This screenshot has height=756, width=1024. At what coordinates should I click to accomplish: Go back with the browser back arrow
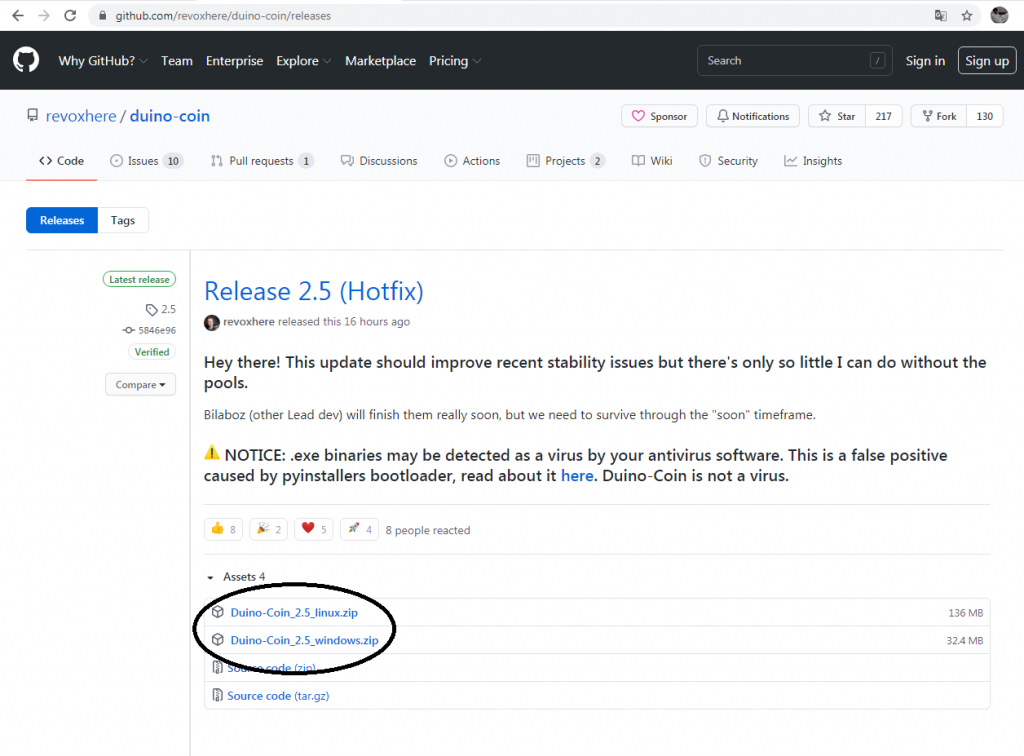(18, 15)
